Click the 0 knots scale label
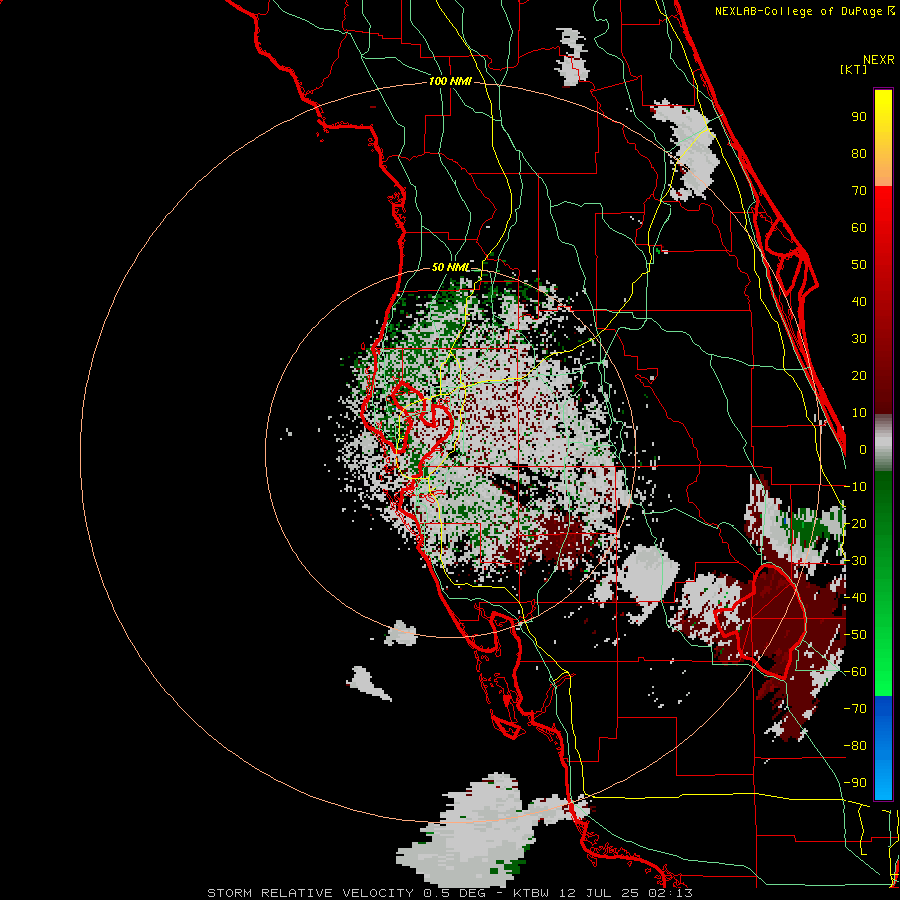The height and width of the screenshot is (900, 900). click(x=863, y=449)
